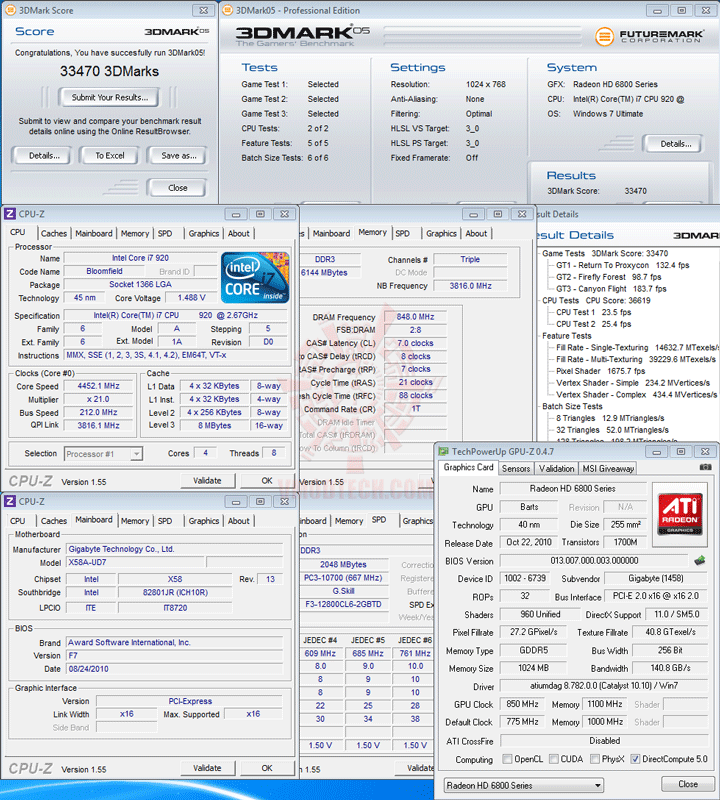The width and height of the screenshot is (720, 800).
Task: Click OK in the CPU-tab CPU-Z window
Action: click(x=267, y=481)
